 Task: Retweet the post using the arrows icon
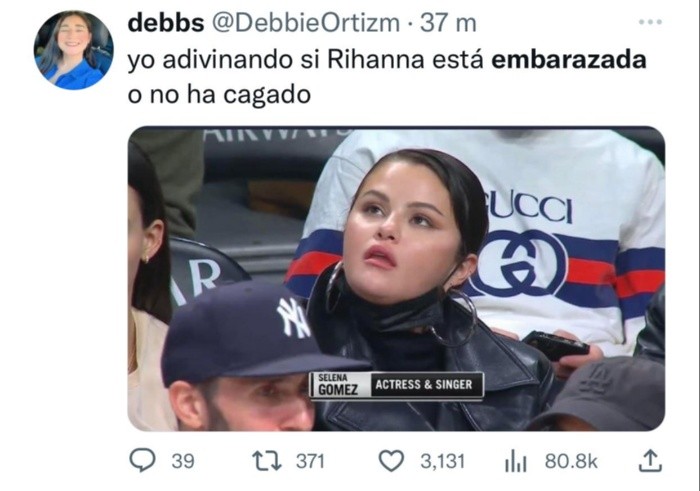click(x=267, y=461)
